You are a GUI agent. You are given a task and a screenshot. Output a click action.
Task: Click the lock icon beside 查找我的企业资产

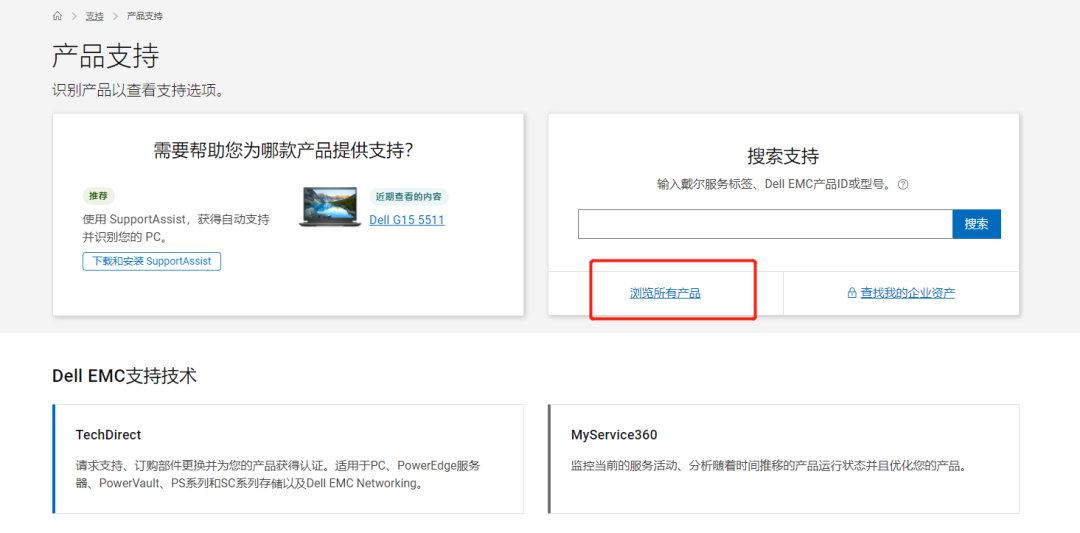click(x=852, y=293)
